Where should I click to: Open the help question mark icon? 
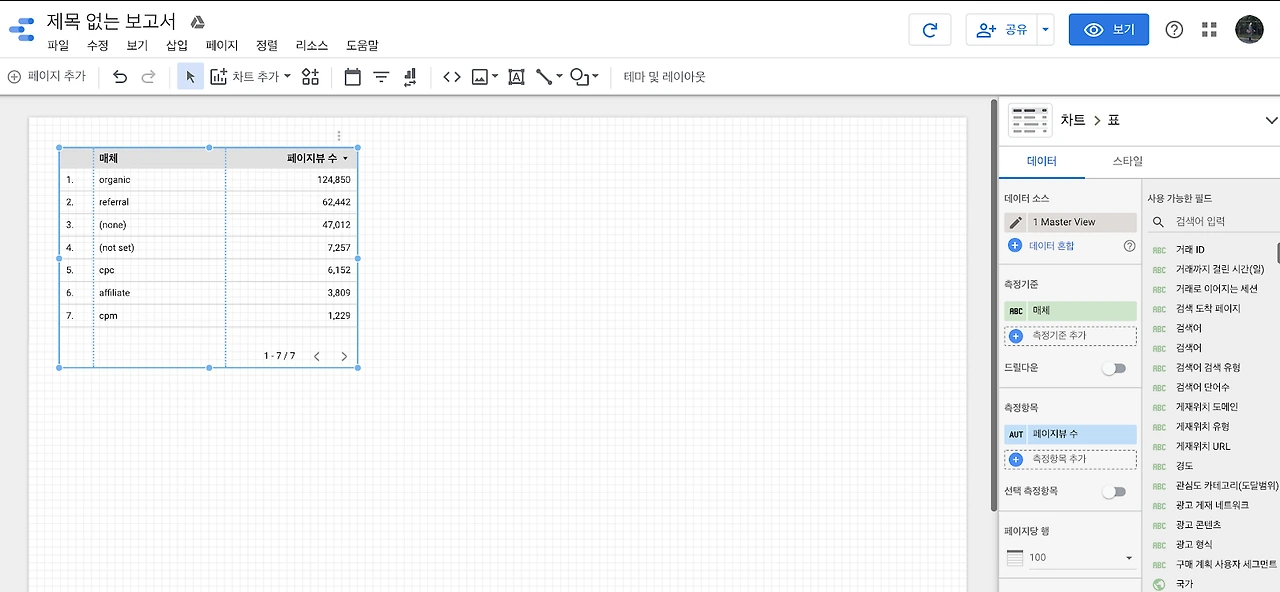1174,30
